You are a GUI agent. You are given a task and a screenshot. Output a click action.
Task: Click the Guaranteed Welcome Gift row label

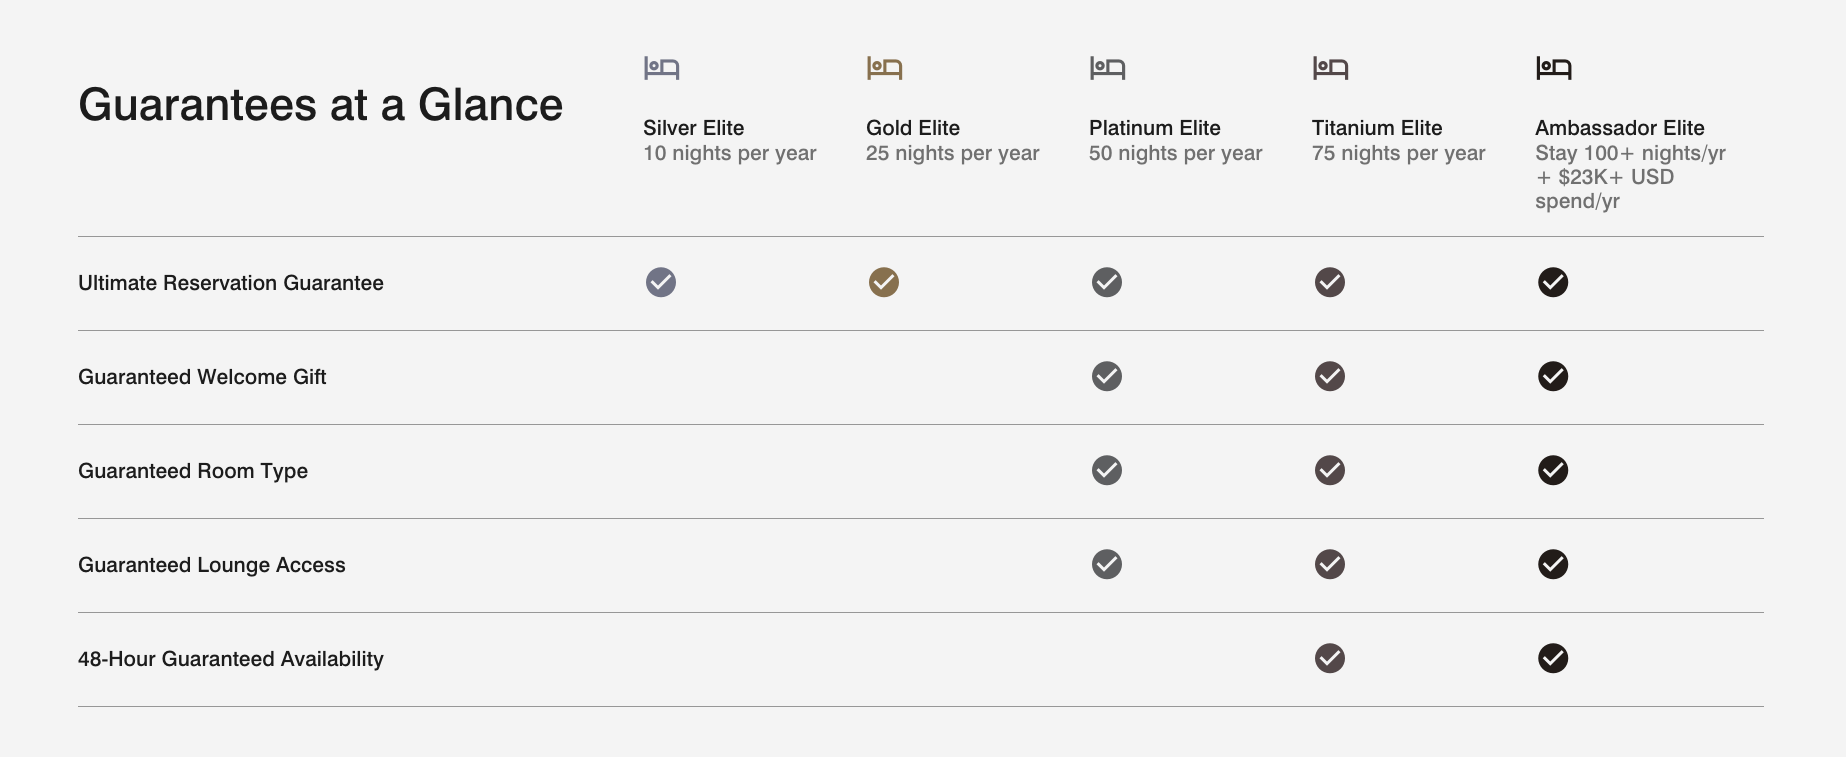click(202, 377)
